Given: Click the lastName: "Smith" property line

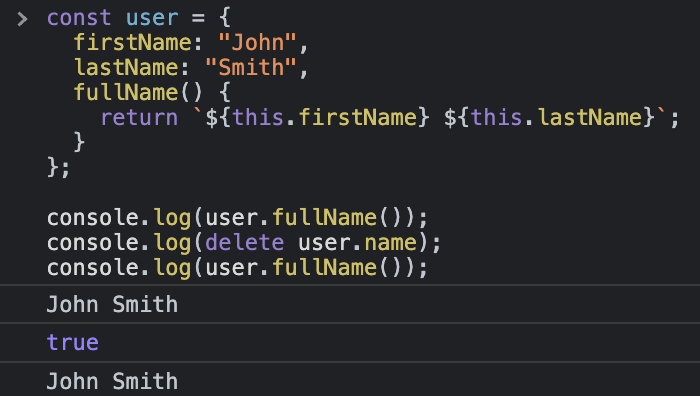Looking at the screenshot, I should pos(191,68).
